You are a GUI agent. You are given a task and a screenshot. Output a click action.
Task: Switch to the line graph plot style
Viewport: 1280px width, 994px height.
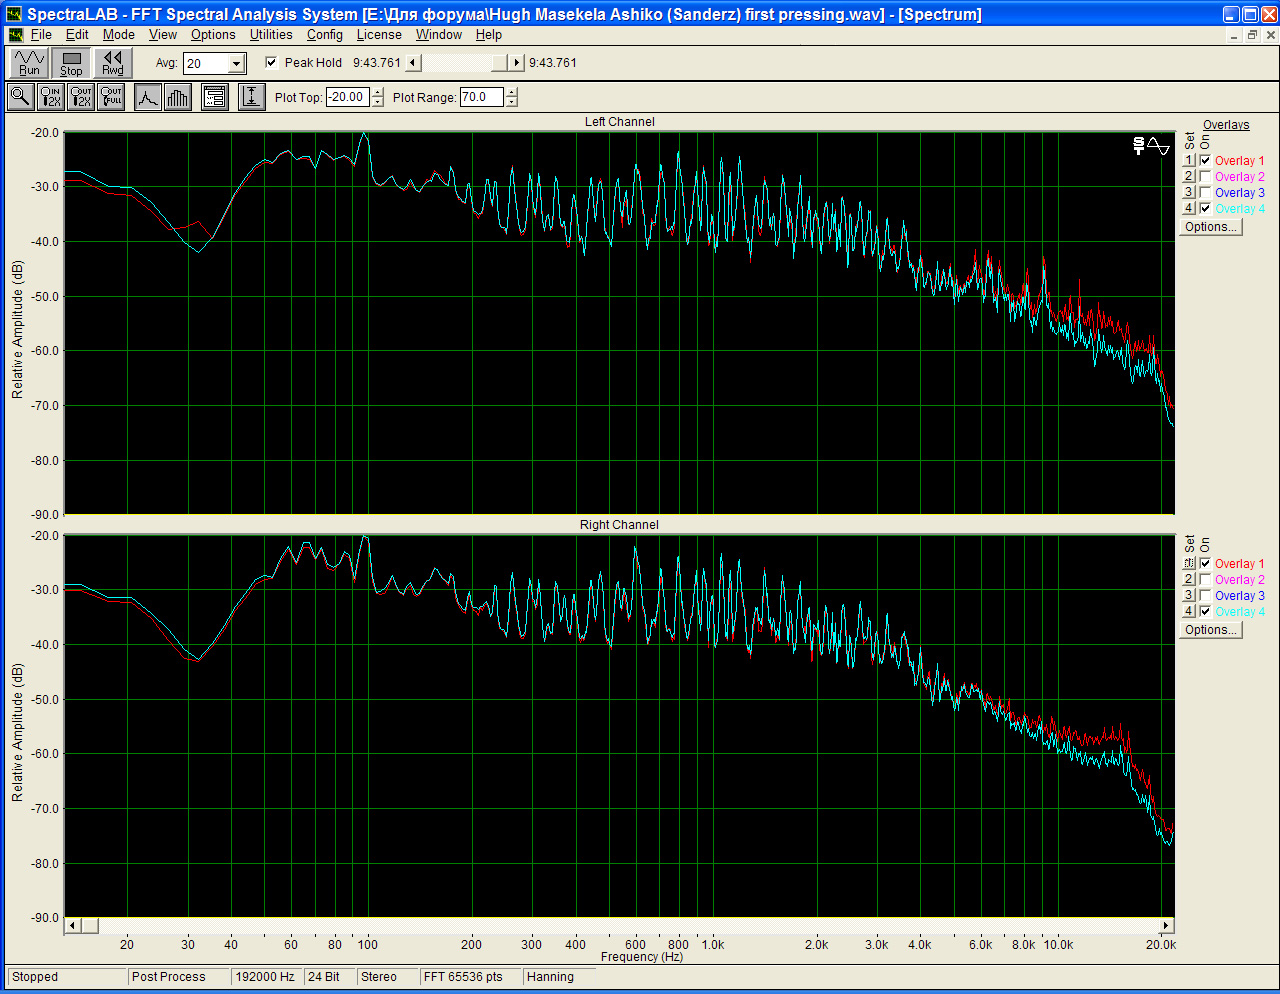(148, 97)
